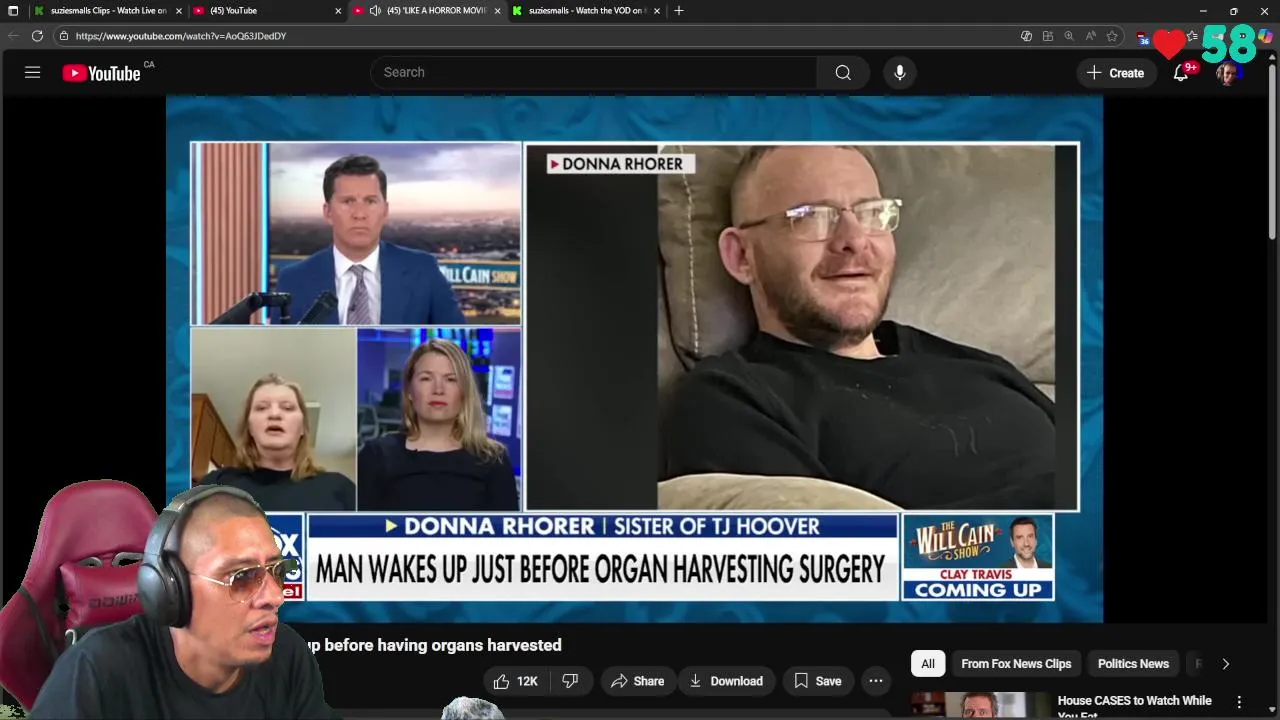Screen dimensions: 1280x720
Task: Dislike the video with thumbs-down
Action: [570, 681]
